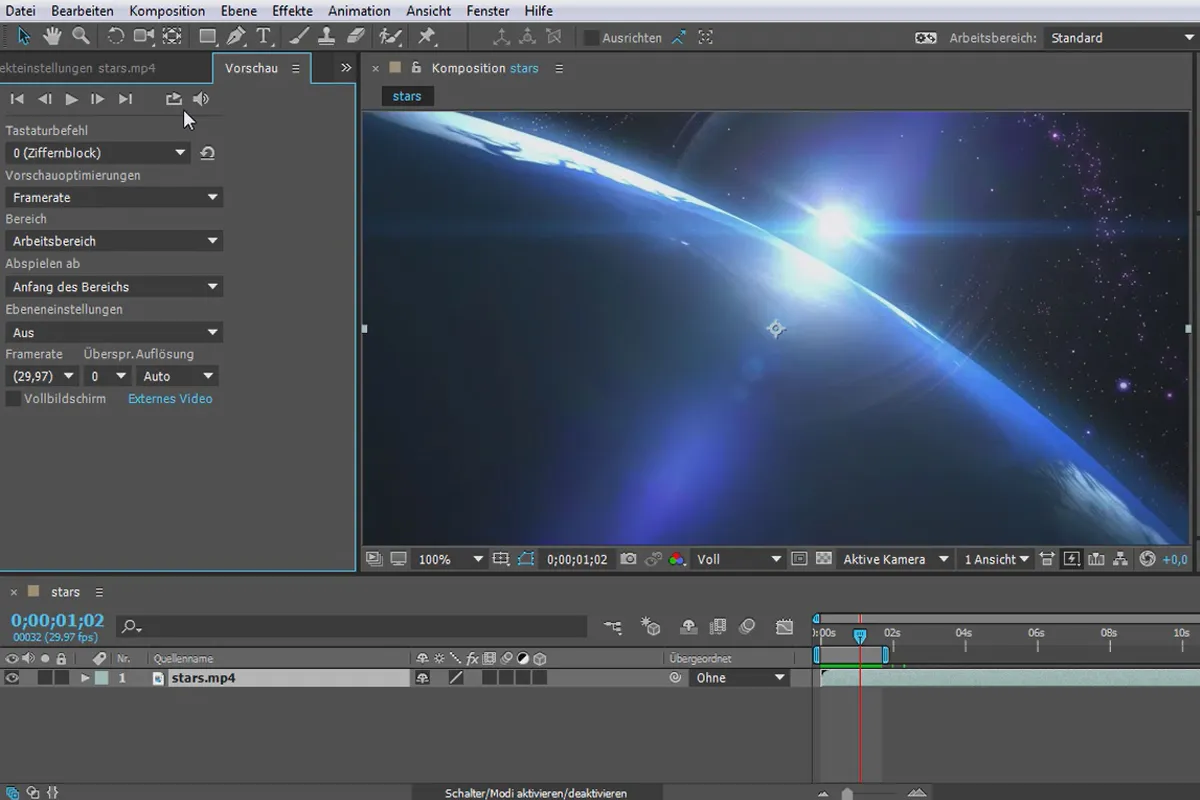Click Schalter/Modi aktivieren/deaktivieren button
Image resolution: width=1200 pixels, height=800 pixels.
[536, 793]
